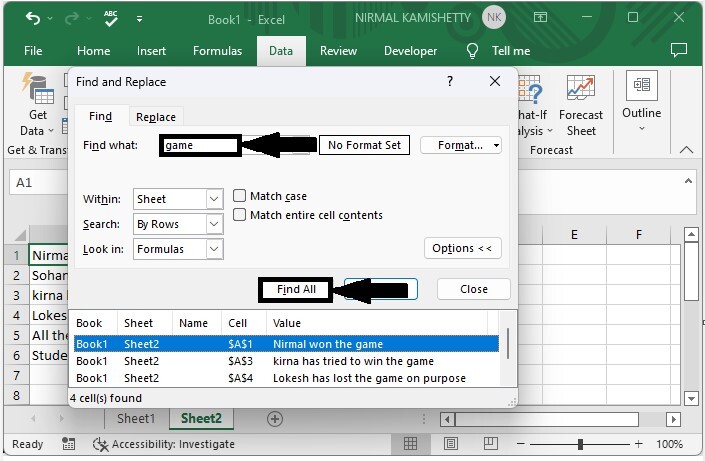Viewport: 705px width, 461px height.
Task: Switch to the Developer ribbon tab
Action: [x=410, y=51]
